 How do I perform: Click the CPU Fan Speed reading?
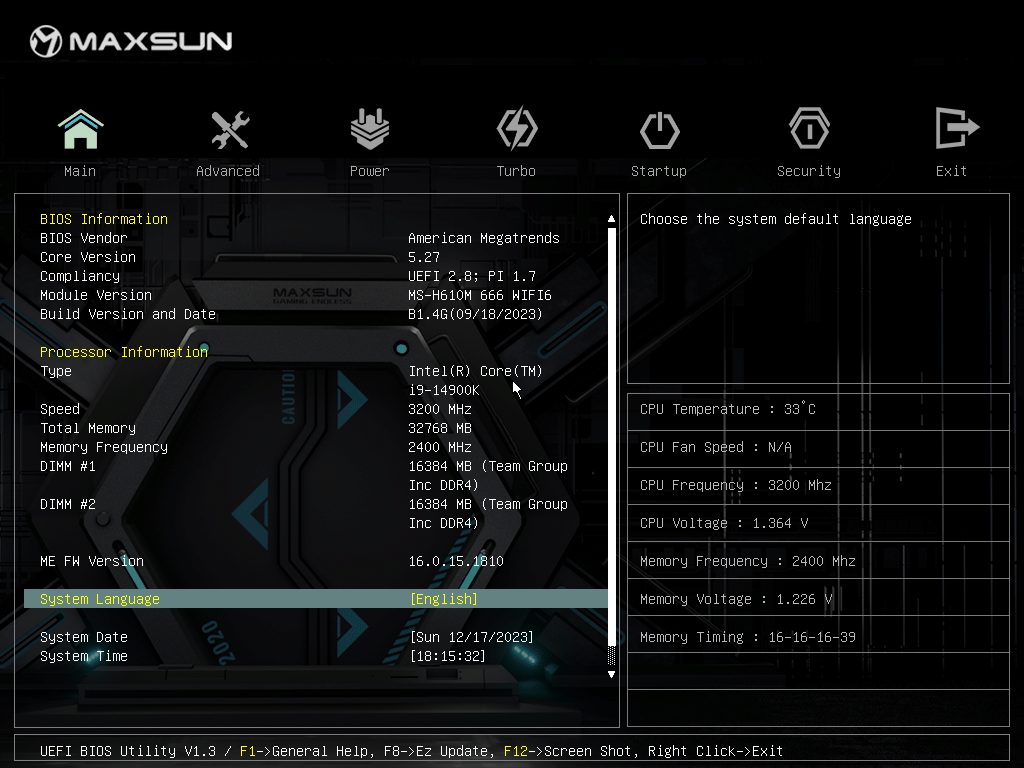pyautogui.click(x=716, y=447)
